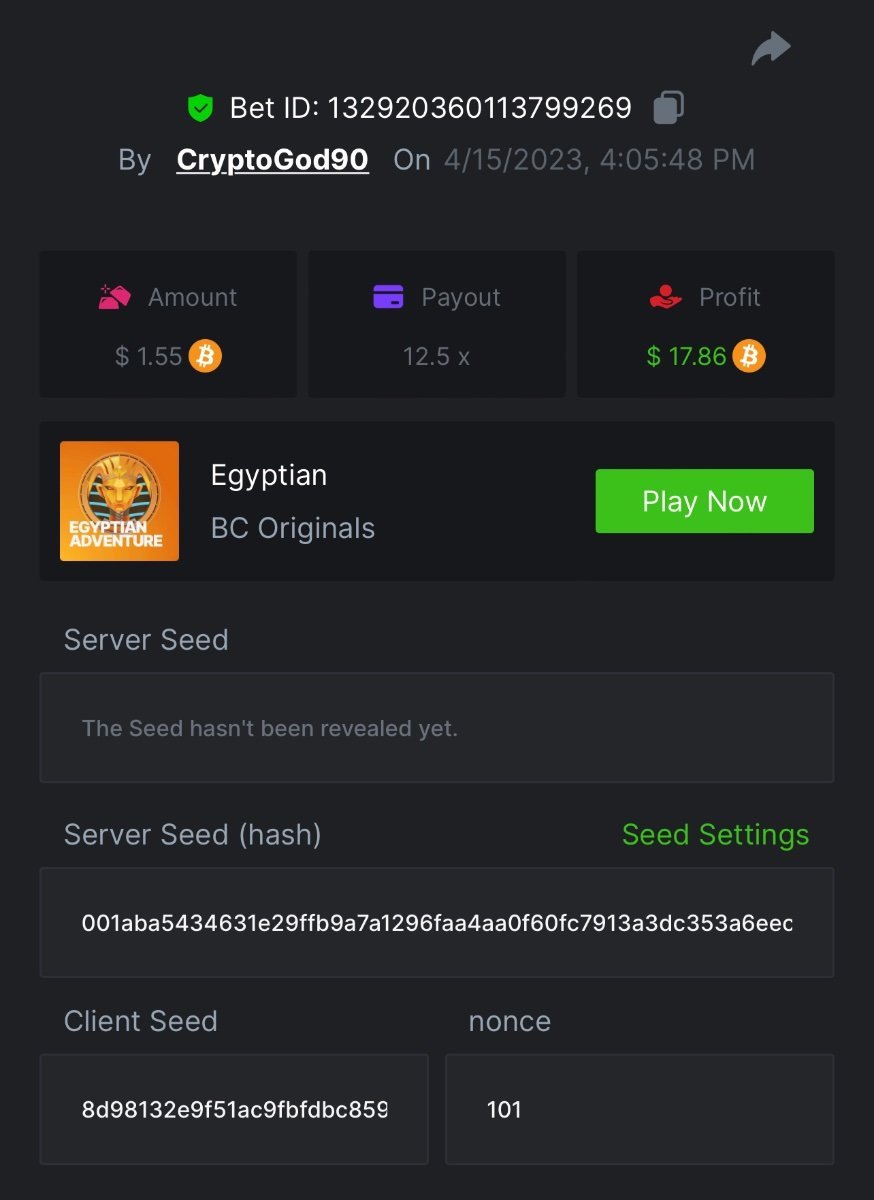The height and width of the screenshot is (1200, 874).
Task: Click the green verified shield icon
Action: coord(201,108)
